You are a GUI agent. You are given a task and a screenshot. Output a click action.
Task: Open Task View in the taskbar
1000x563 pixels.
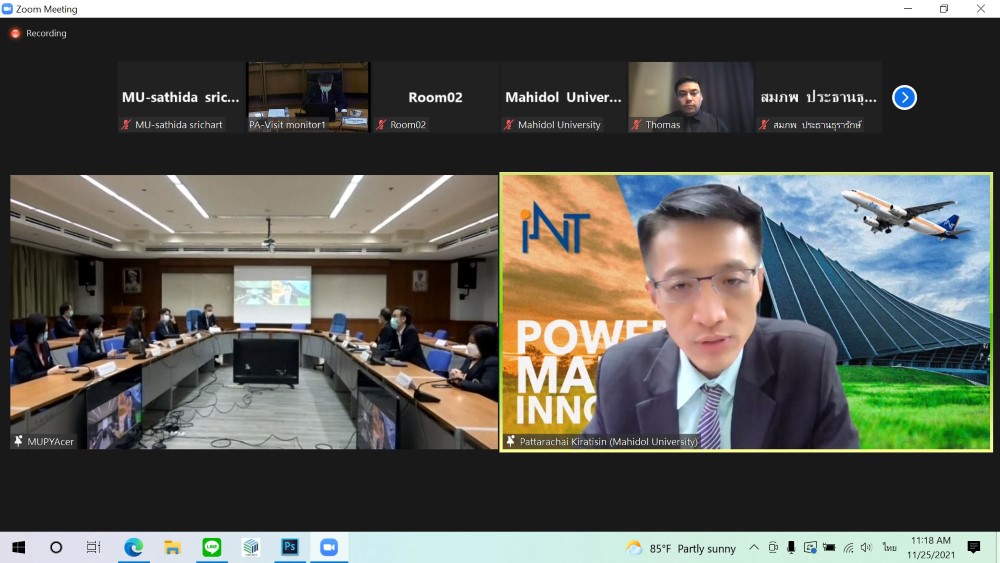pos(93,547)
